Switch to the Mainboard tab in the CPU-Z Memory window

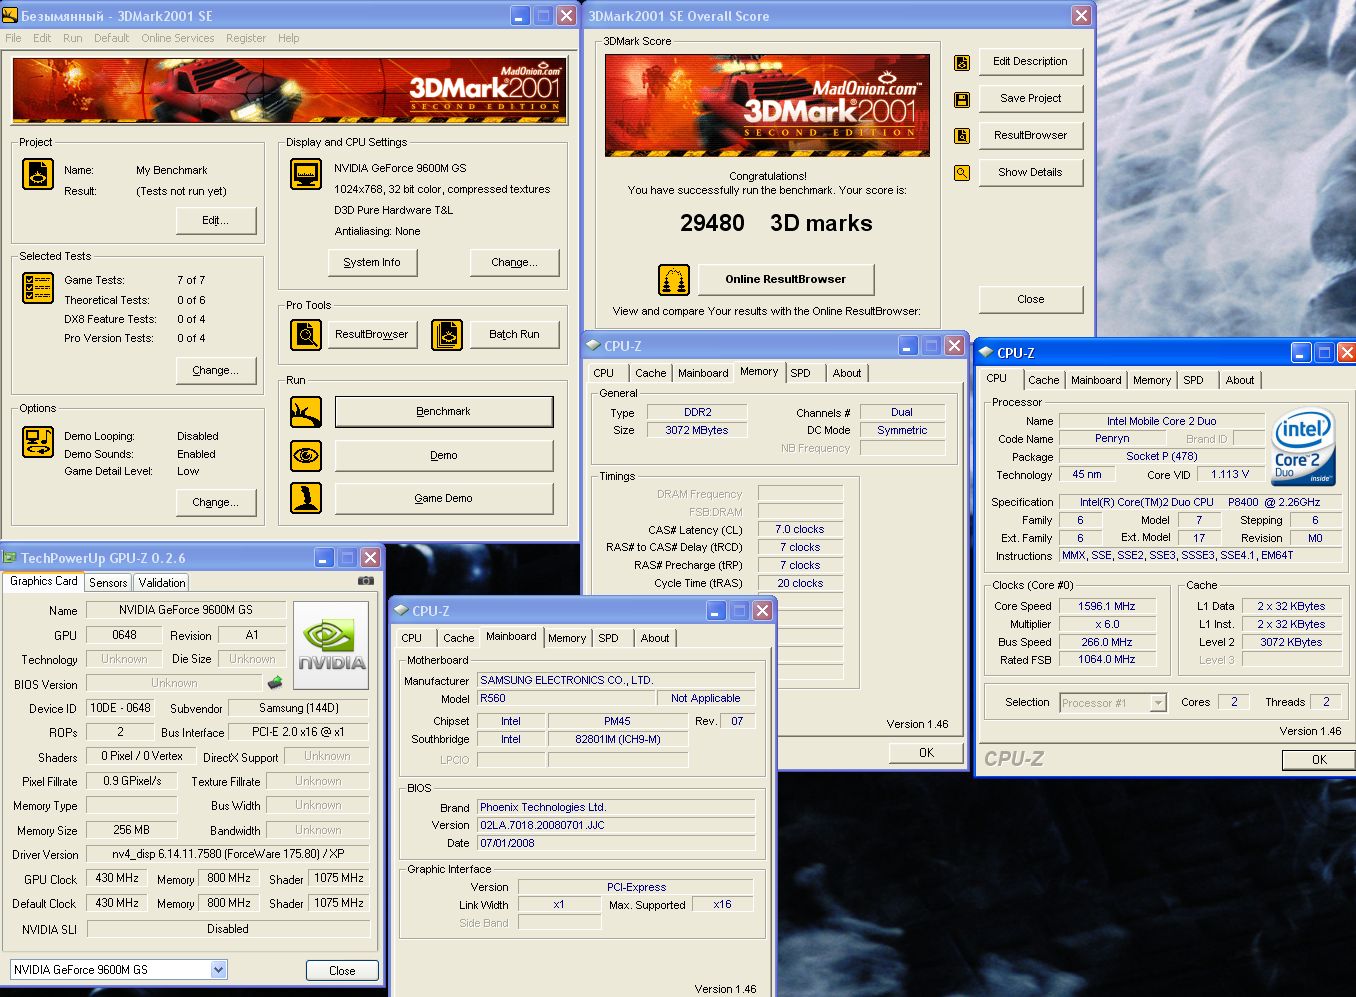[x=703, y=373]
